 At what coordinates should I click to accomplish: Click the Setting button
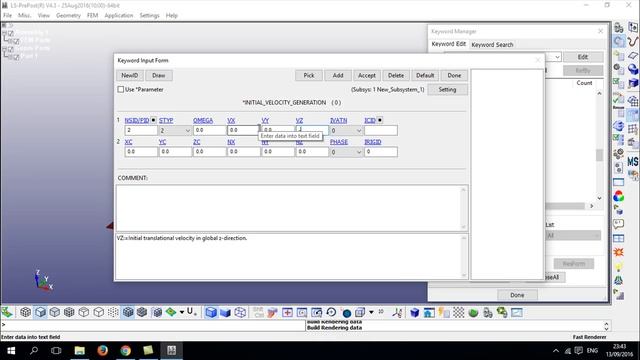point(447,89)
